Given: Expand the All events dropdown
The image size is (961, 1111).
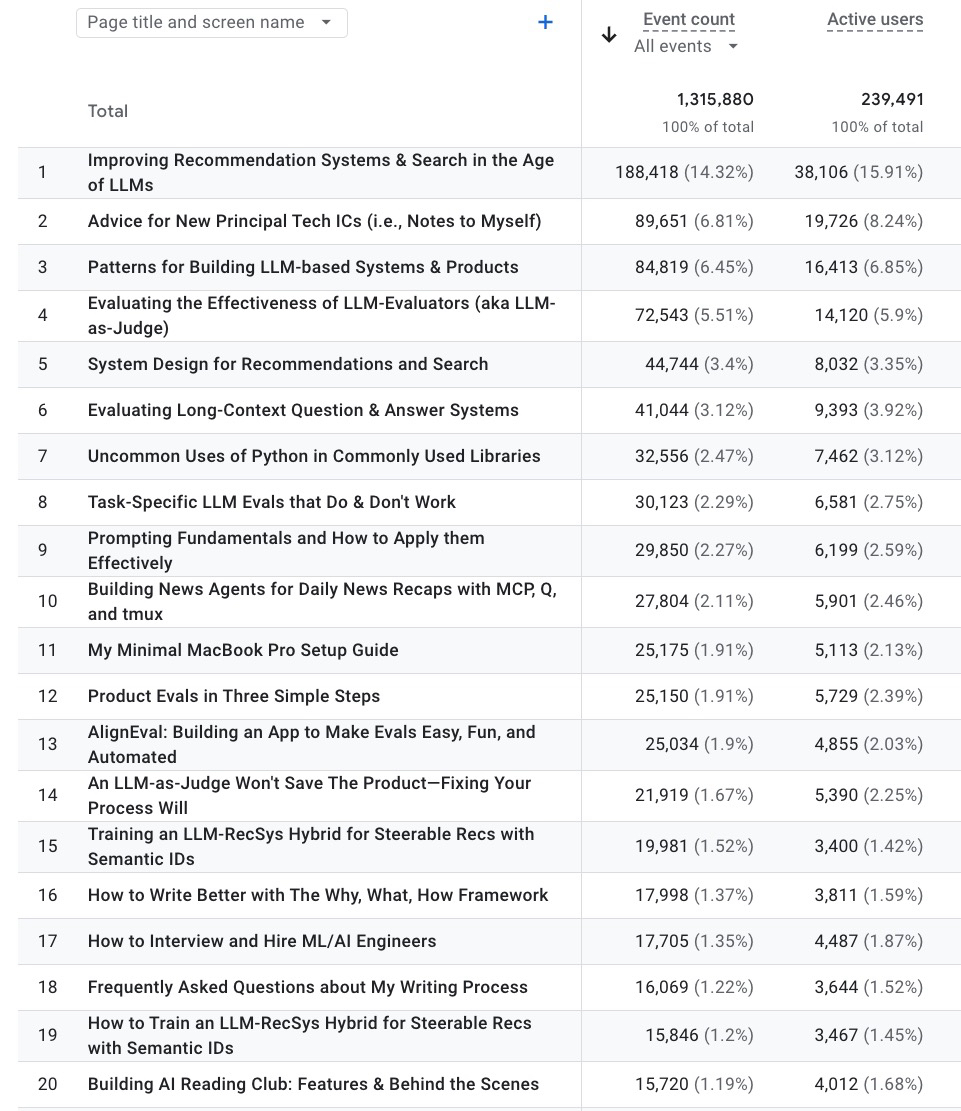Looking at the screenshot, I should click(686, 46).
